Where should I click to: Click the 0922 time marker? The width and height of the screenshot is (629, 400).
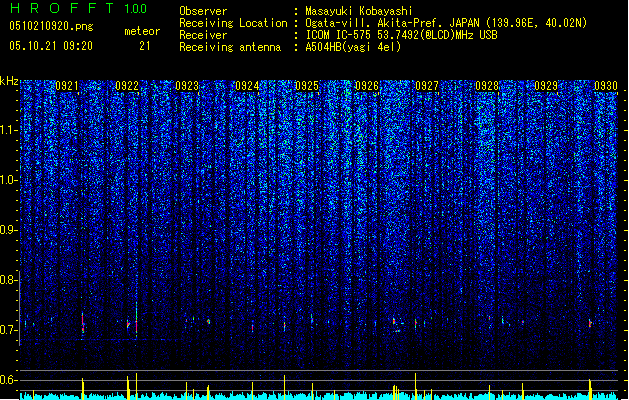tap(127, 86)
